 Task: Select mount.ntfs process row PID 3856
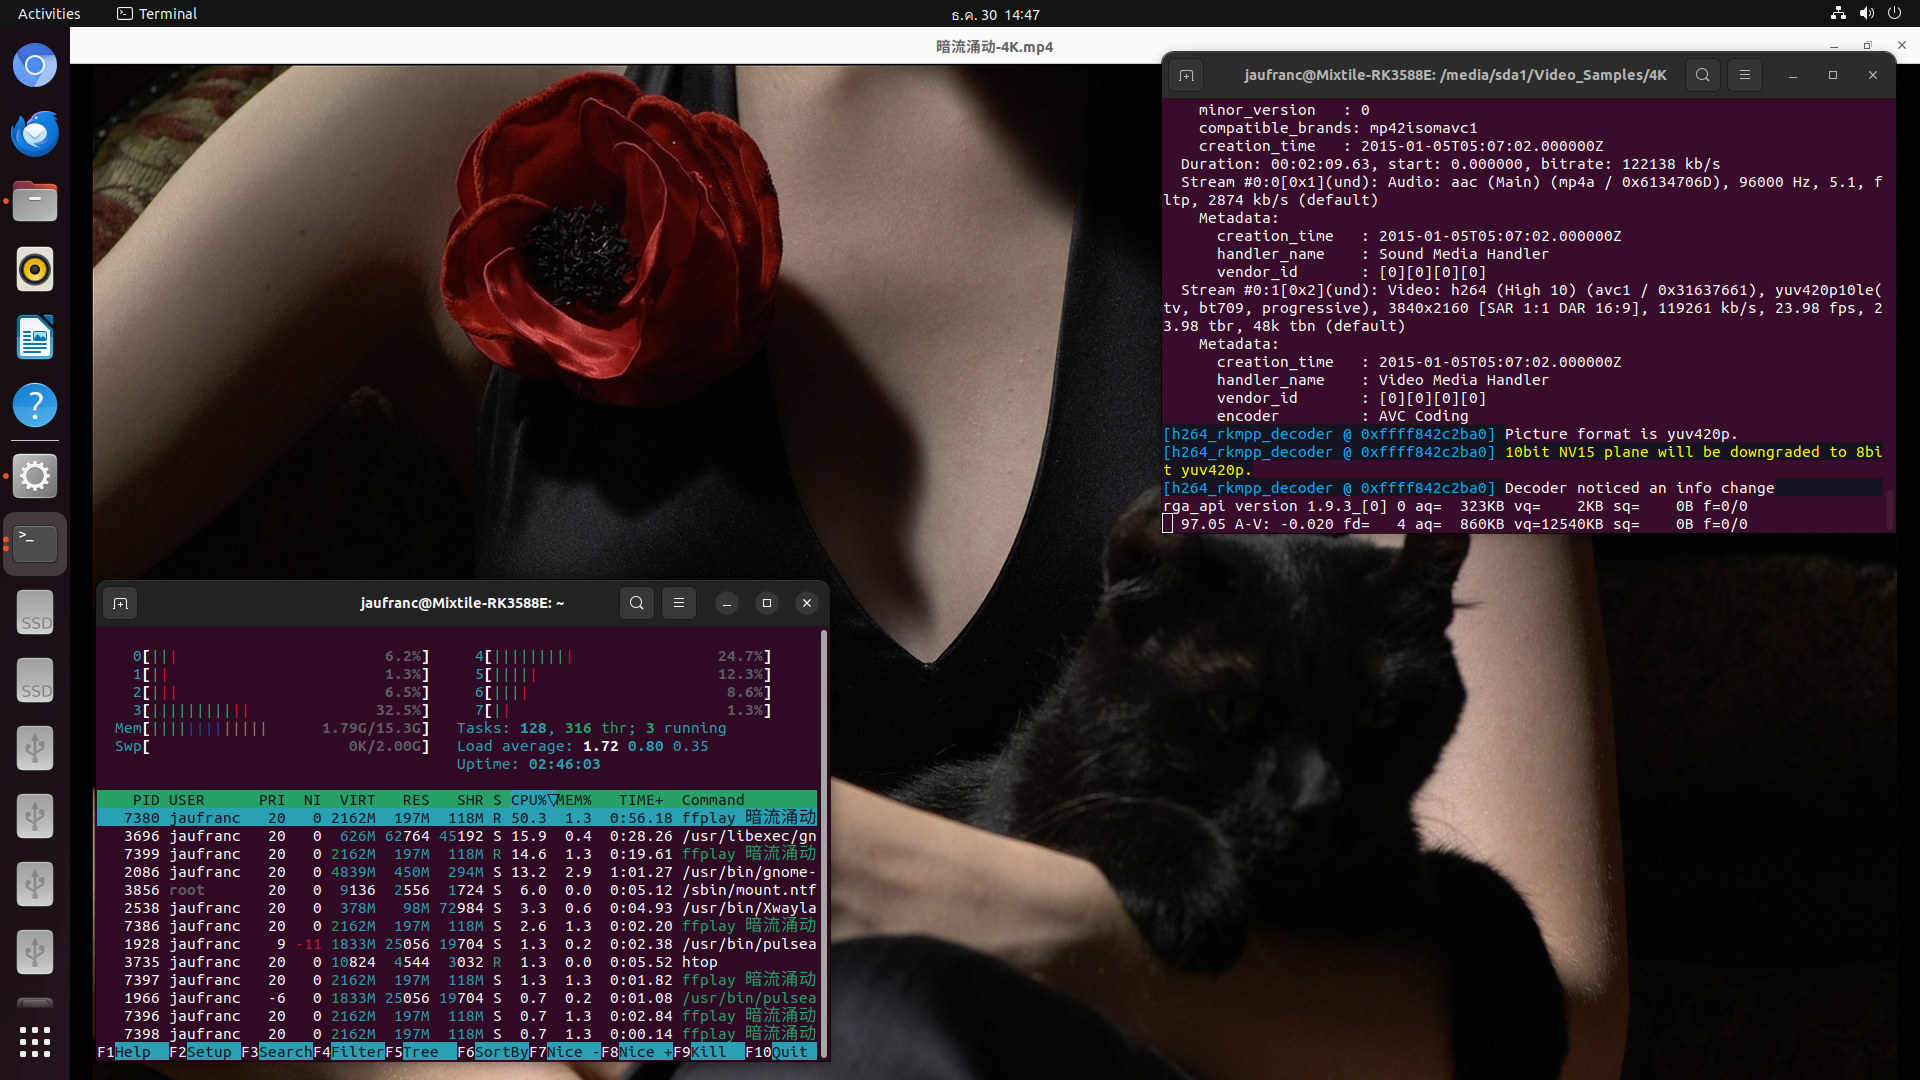coord(457,890)
